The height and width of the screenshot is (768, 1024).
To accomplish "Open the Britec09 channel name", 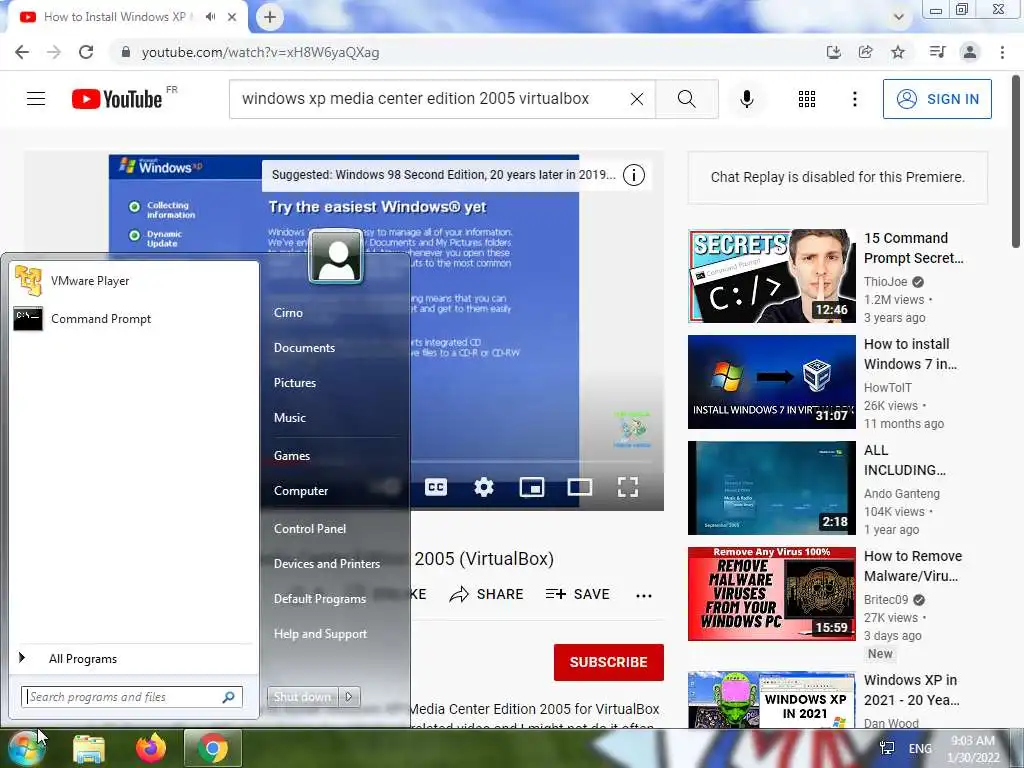I will coord(886,600).
